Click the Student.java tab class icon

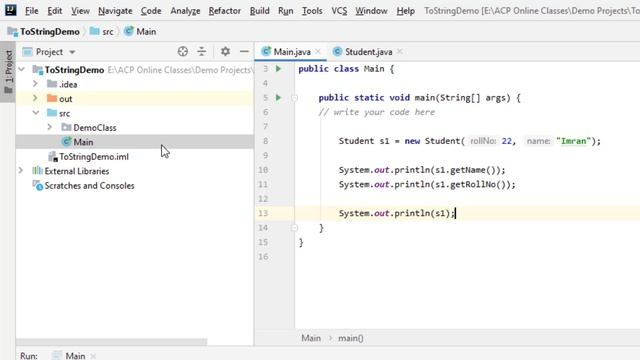(337, 51)
